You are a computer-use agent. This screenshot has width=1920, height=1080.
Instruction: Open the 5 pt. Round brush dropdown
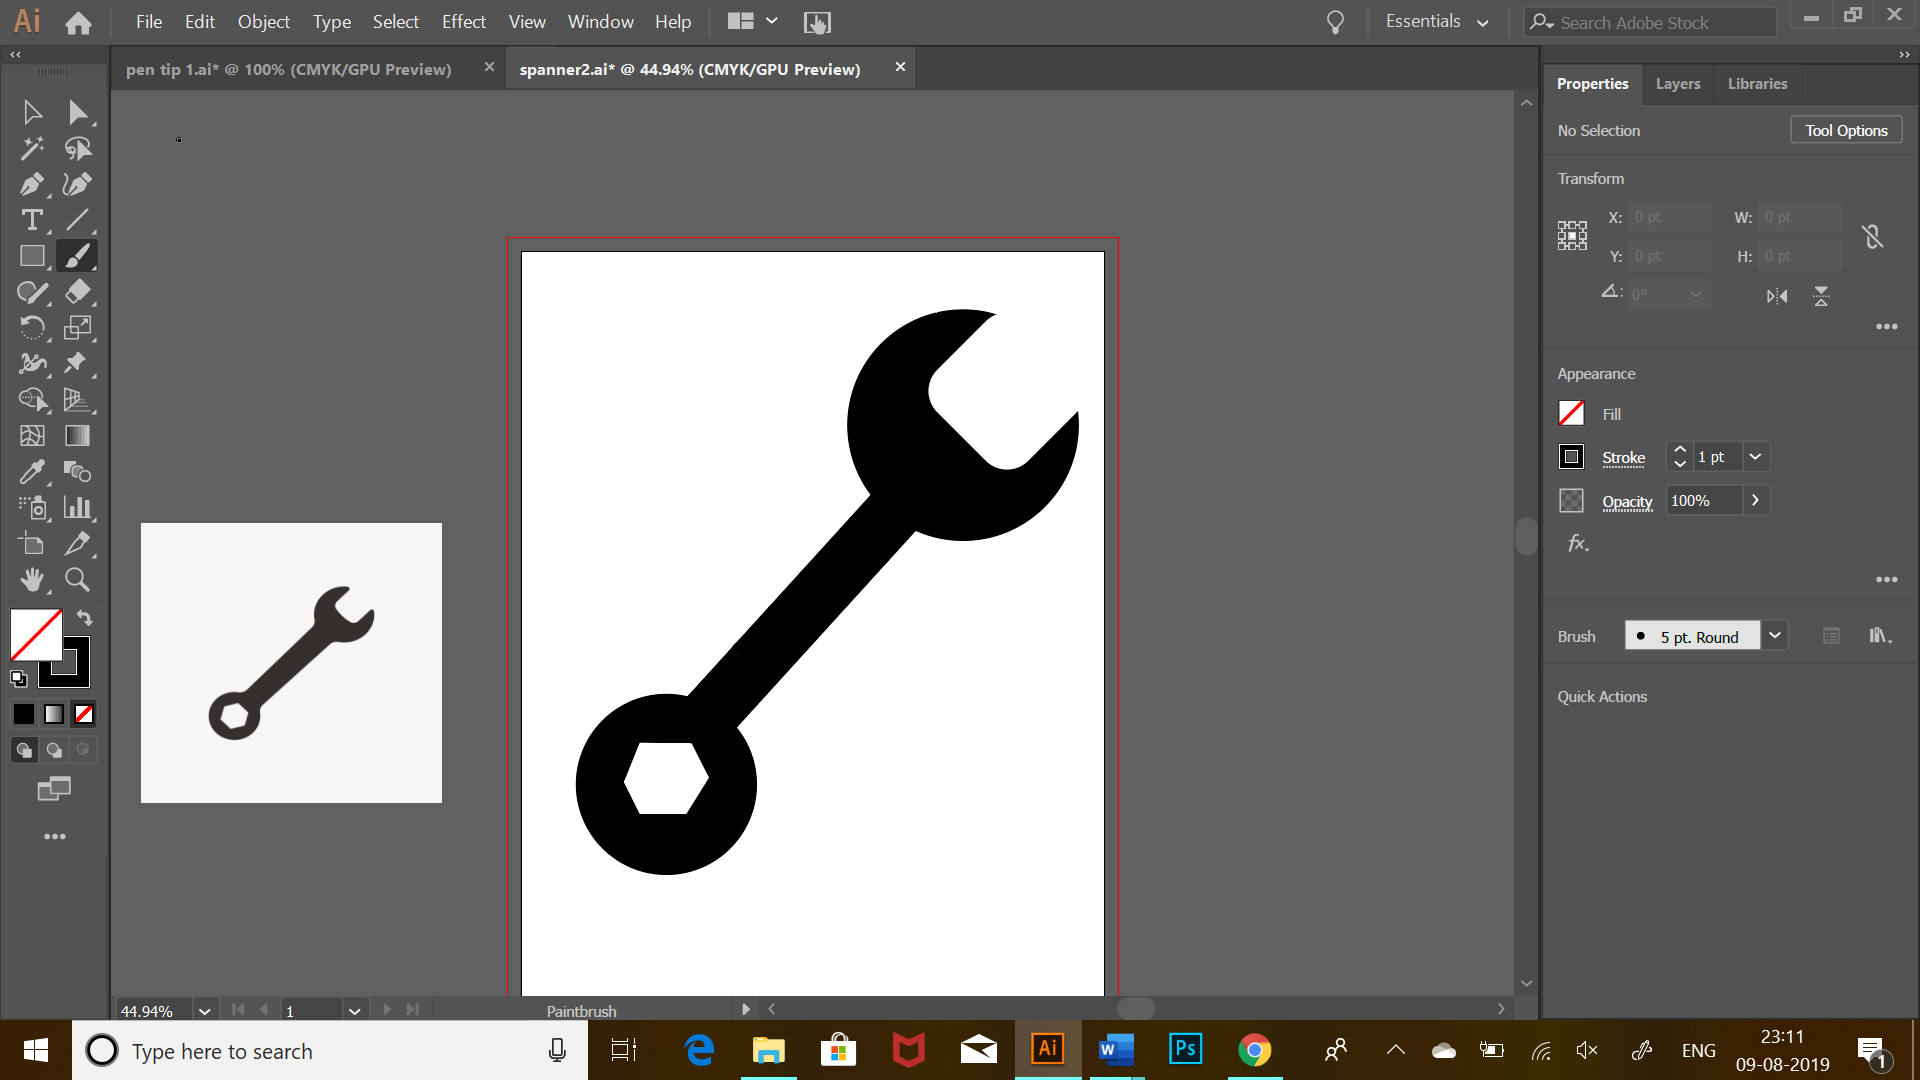coord(1775,636)
